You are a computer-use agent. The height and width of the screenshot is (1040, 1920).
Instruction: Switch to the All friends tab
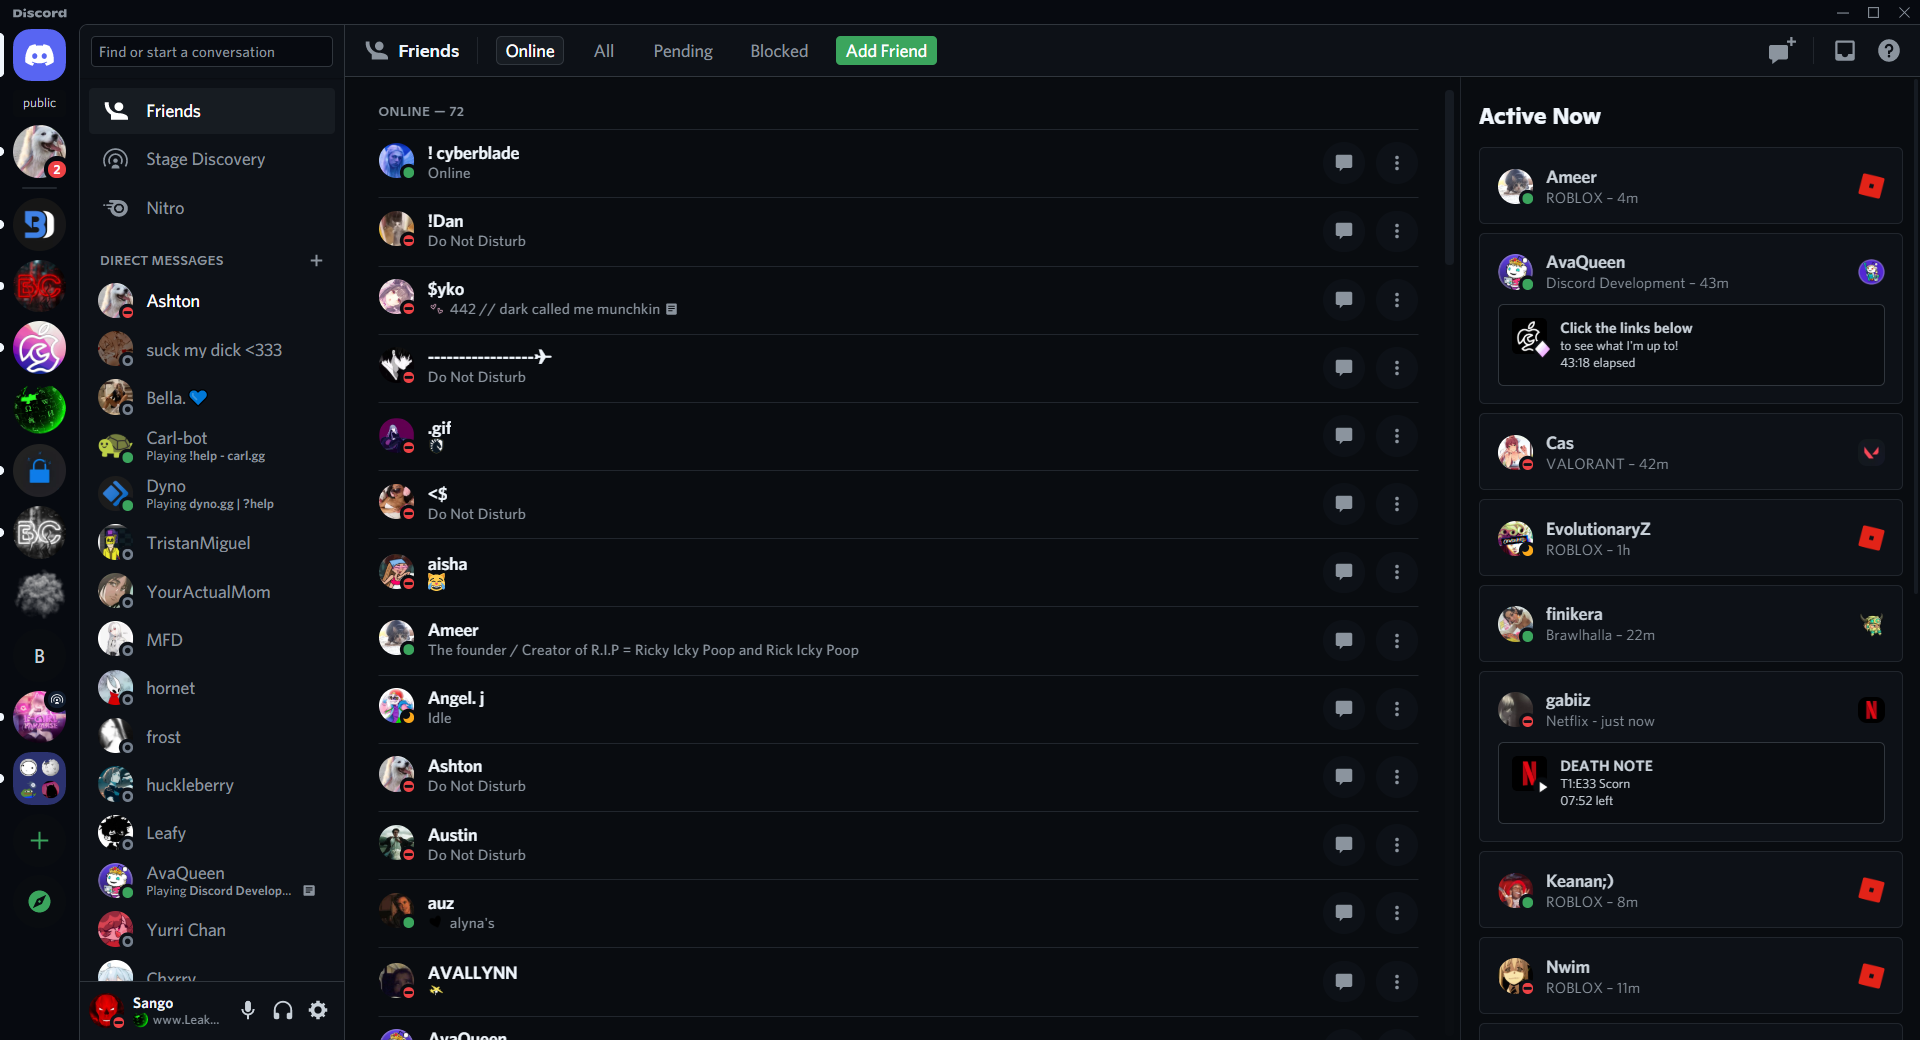[604, 50]
